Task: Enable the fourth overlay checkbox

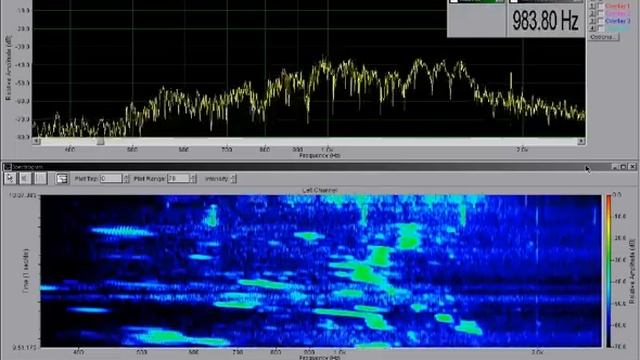Action: click(600, 28)
